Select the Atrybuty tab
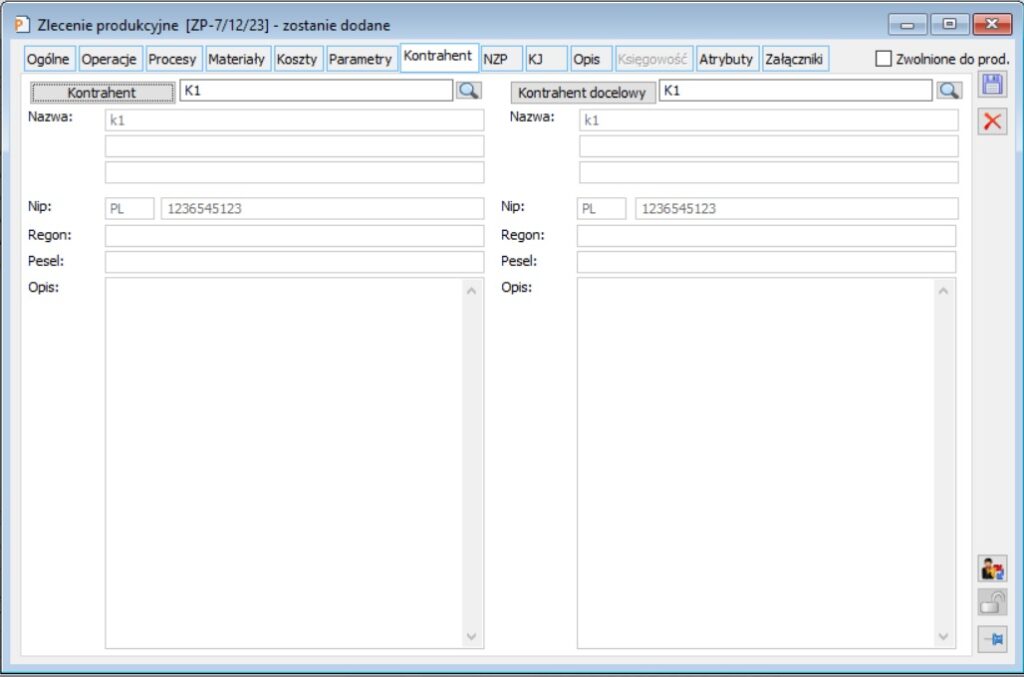Viewport: 1024px width, 677px height. click(726, 59)
